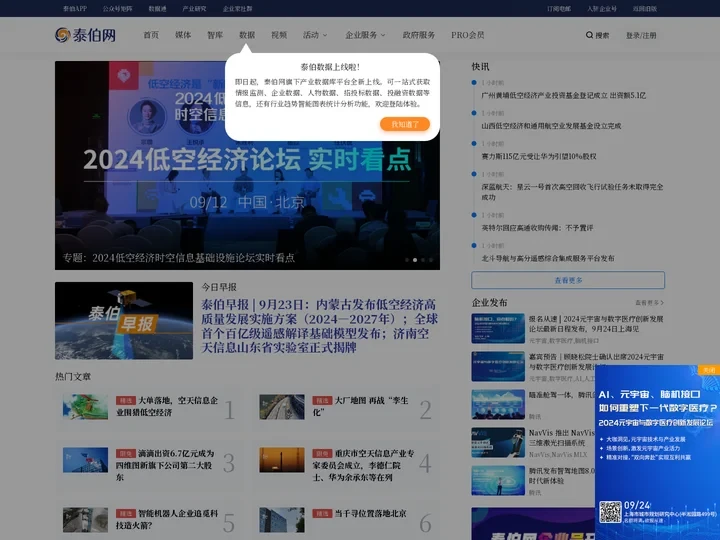
Task: Select the highlighted carousel indicator dot
Action: (x=415, y=260)
